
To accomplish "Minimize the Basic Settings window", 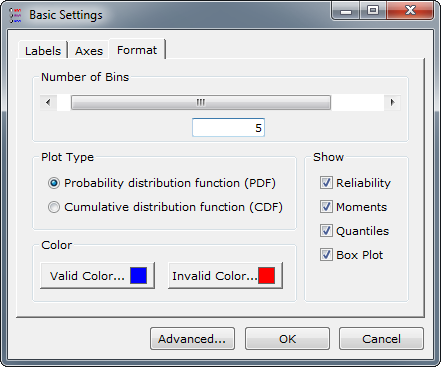I will tap(346, 11).
